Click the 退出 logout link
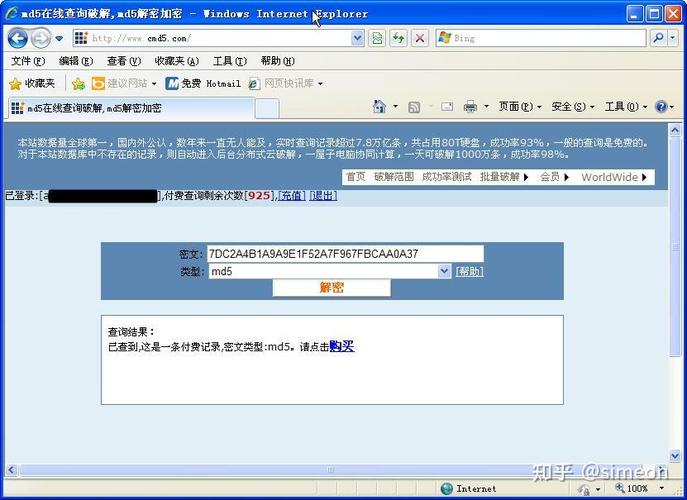The height and width of the screenshot is (500, 687). coord(323,196)
